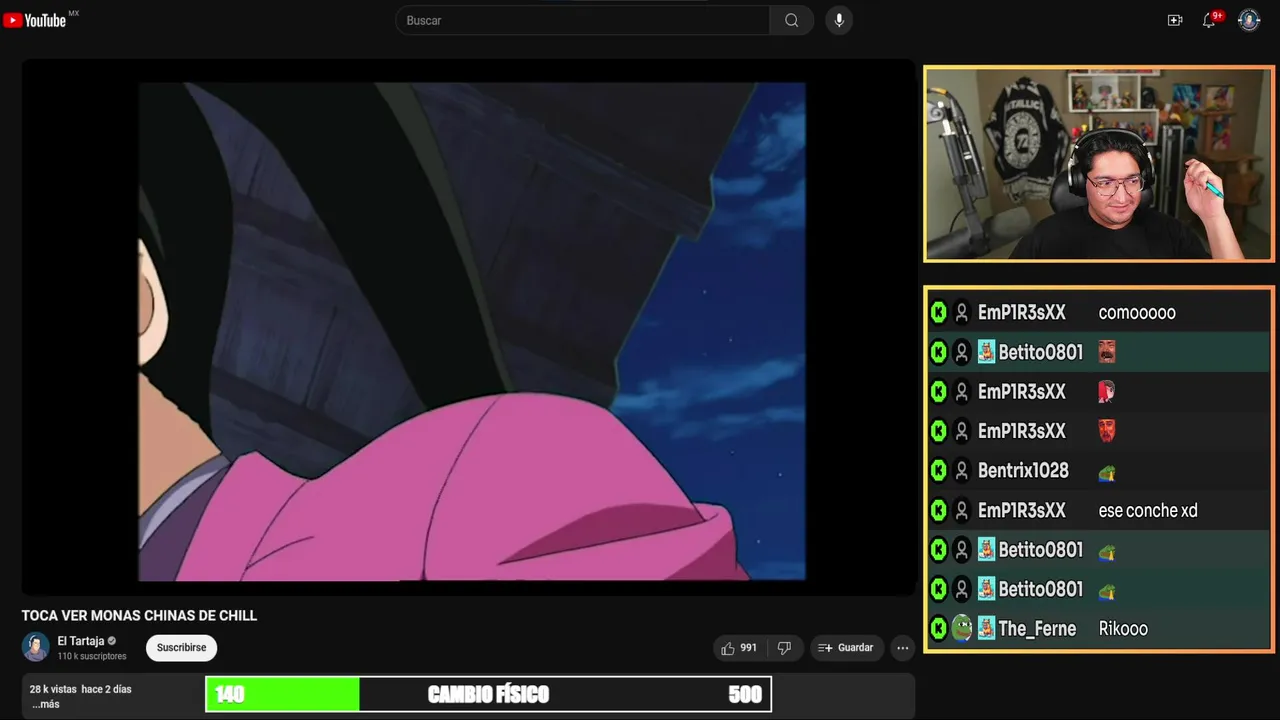Click the green Kick badge beside The_Ferne
The width and height of the screenshot is (1280, 720).
938,628
